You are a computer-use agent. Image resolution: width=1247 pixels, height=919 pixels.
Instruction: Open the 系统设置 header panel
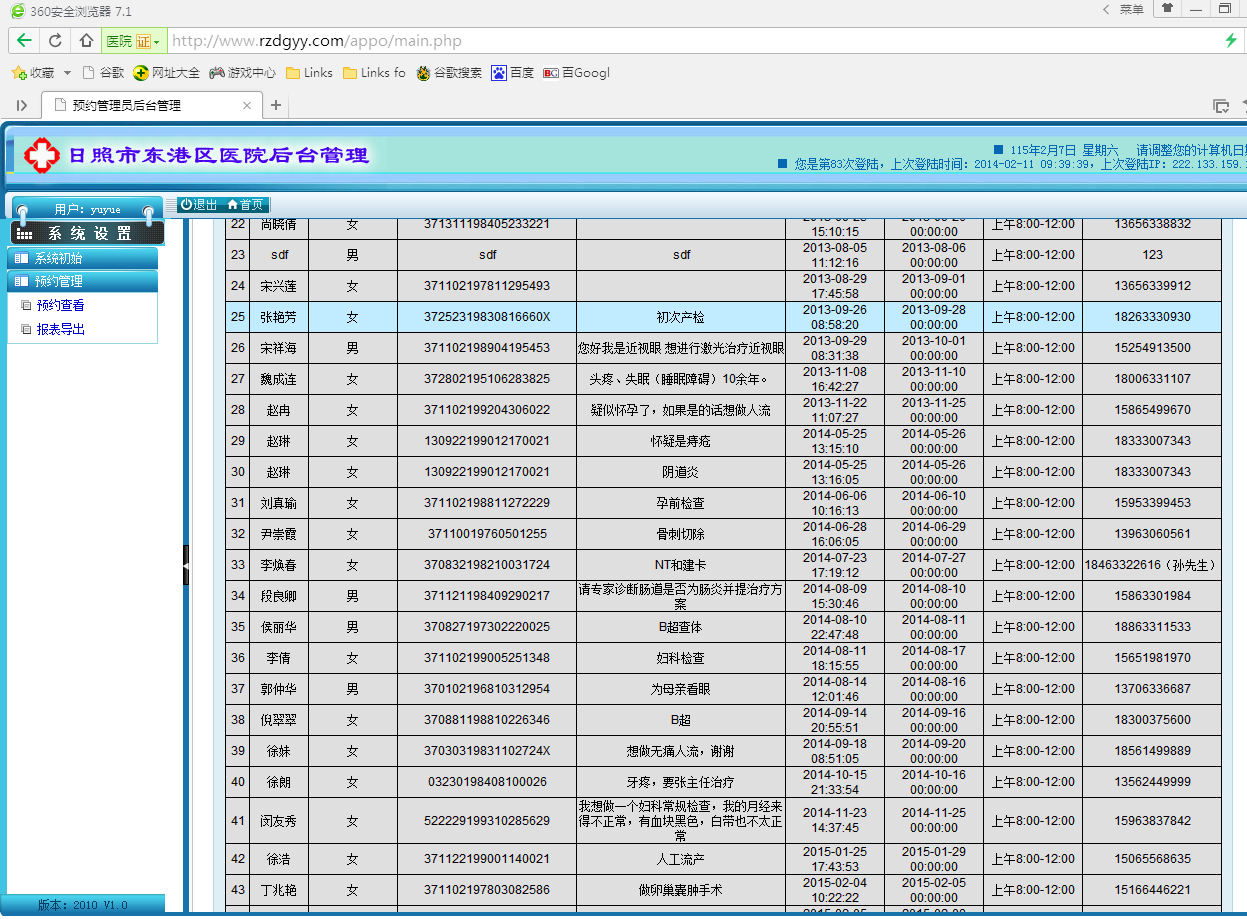tap(87, 233)
